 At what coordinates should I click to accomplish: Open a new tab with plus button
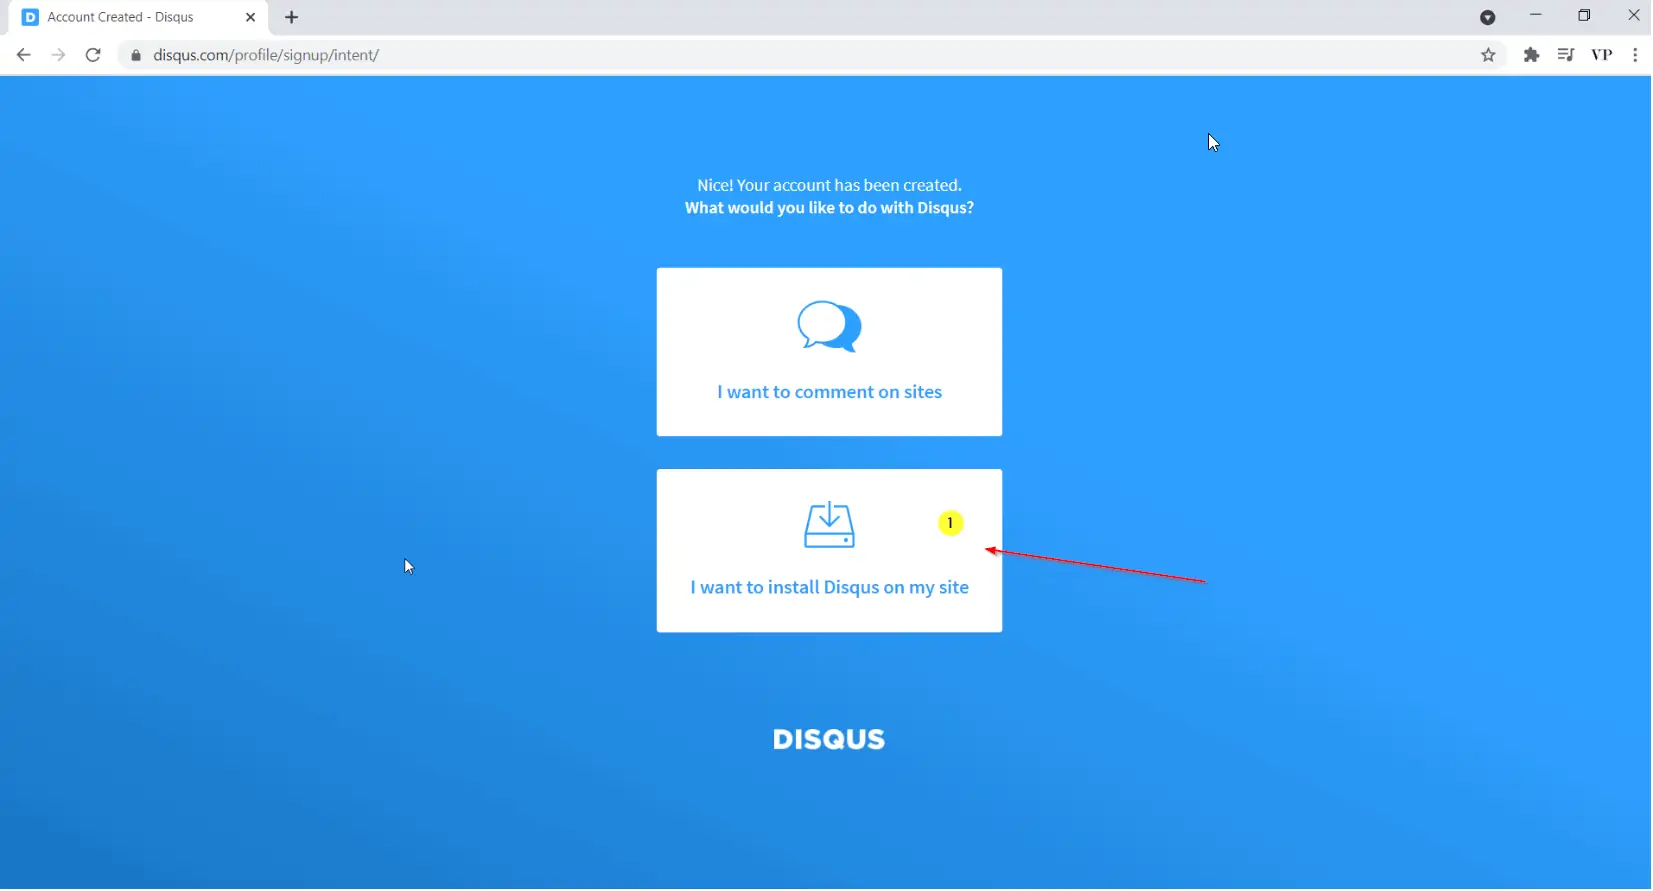(x=291, y=17)
